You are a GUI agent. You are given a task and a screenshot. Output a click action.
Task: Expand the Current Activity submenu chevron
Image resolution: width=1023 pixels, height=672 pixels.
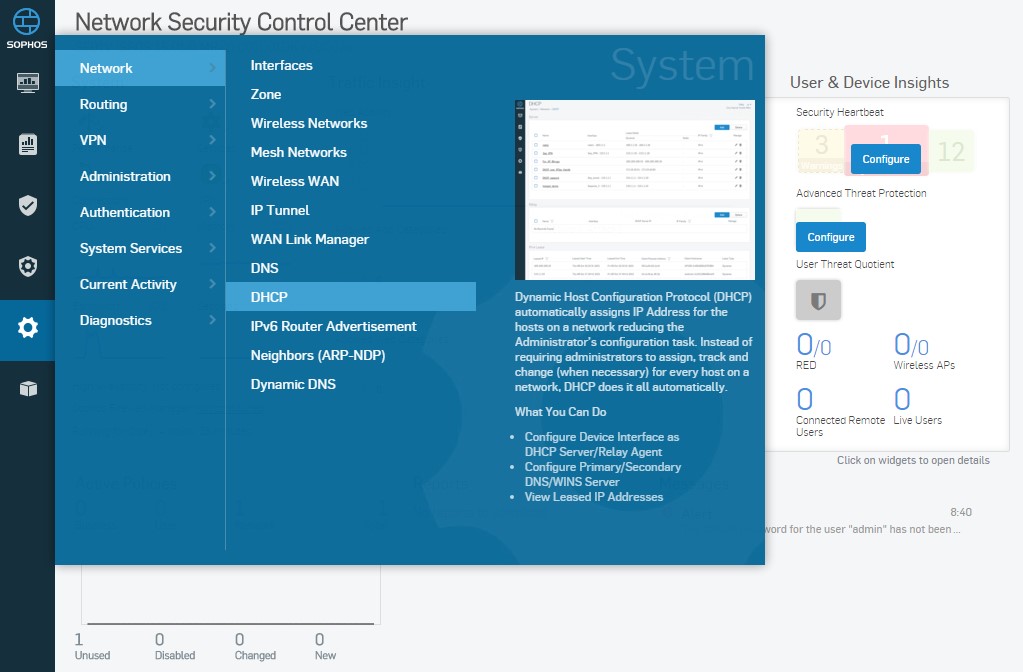212,284
